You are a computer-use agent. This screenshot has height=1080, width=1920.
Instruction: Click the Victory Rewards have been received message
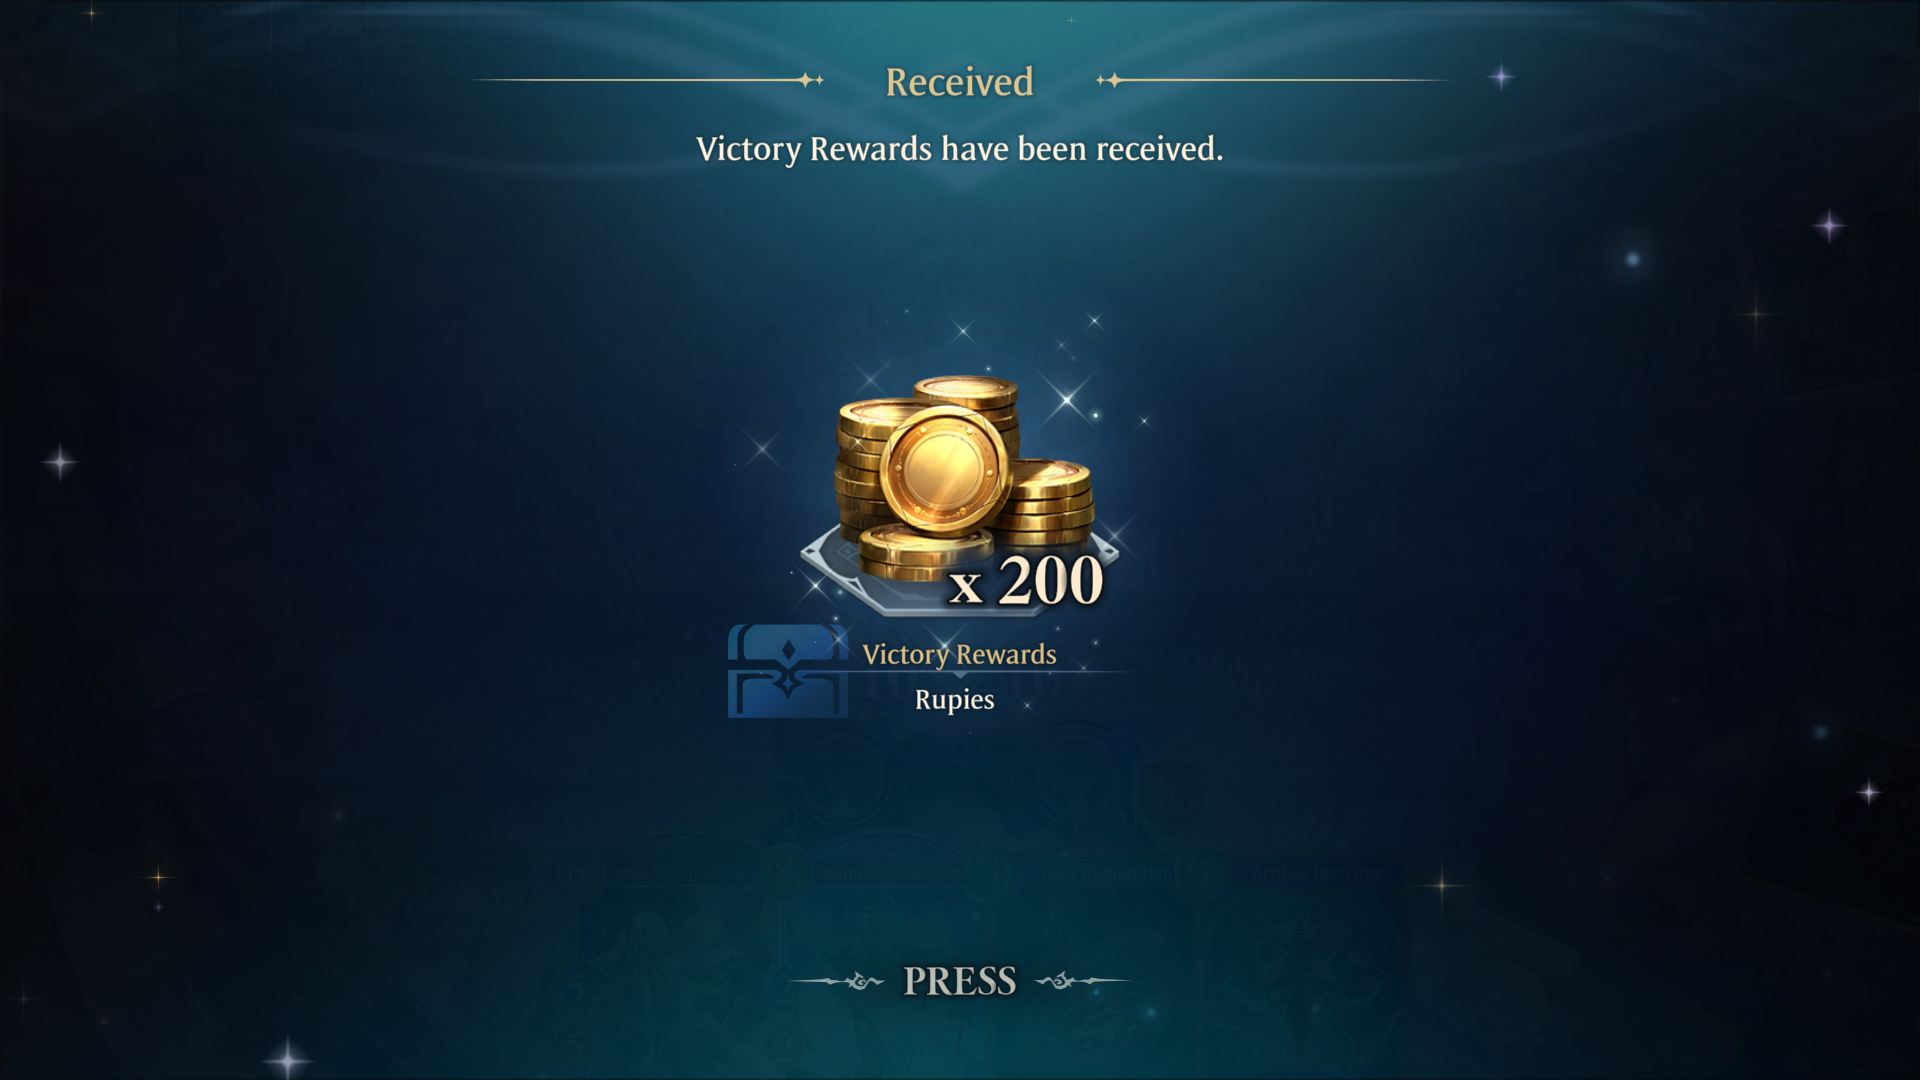[x=959, y=149]
